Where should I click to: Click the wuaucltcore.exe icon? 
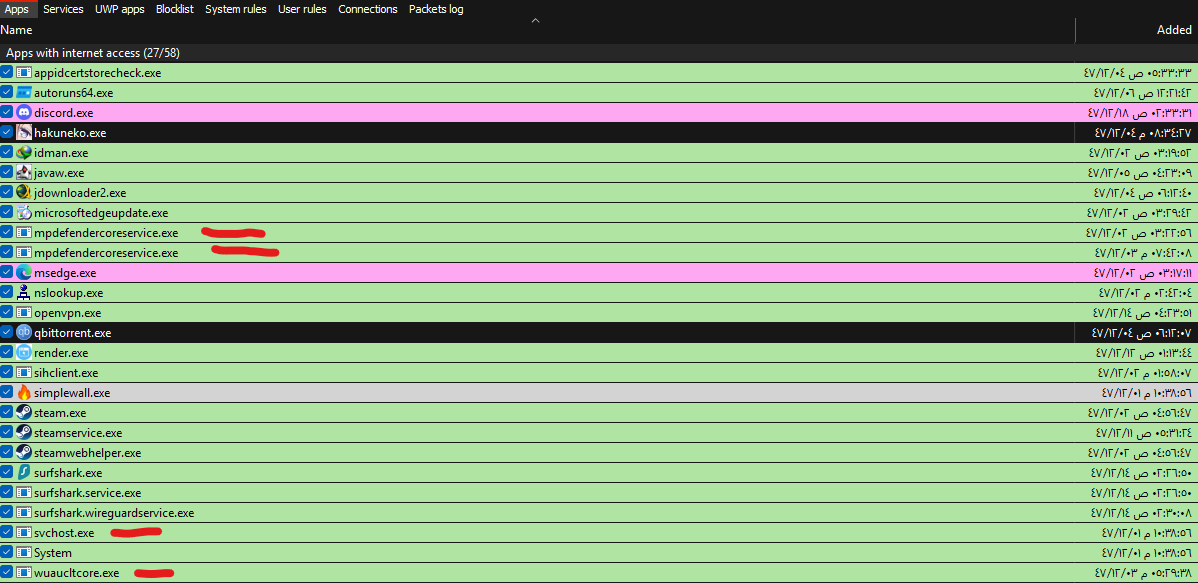click(24, 572)
